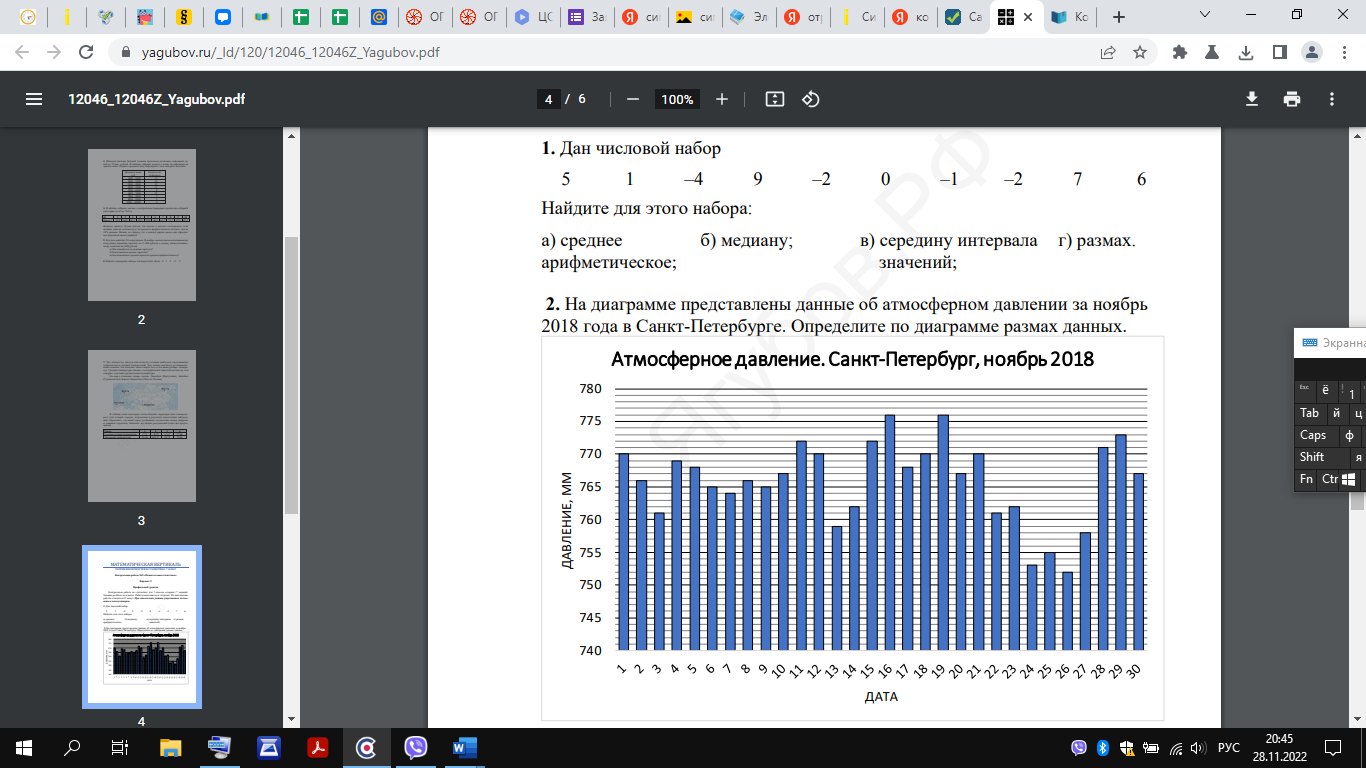Open Microsoft Word from taskbar
Image resolution: width=1366 pixels, height=768 pixels.
click(x=465, y=747)
